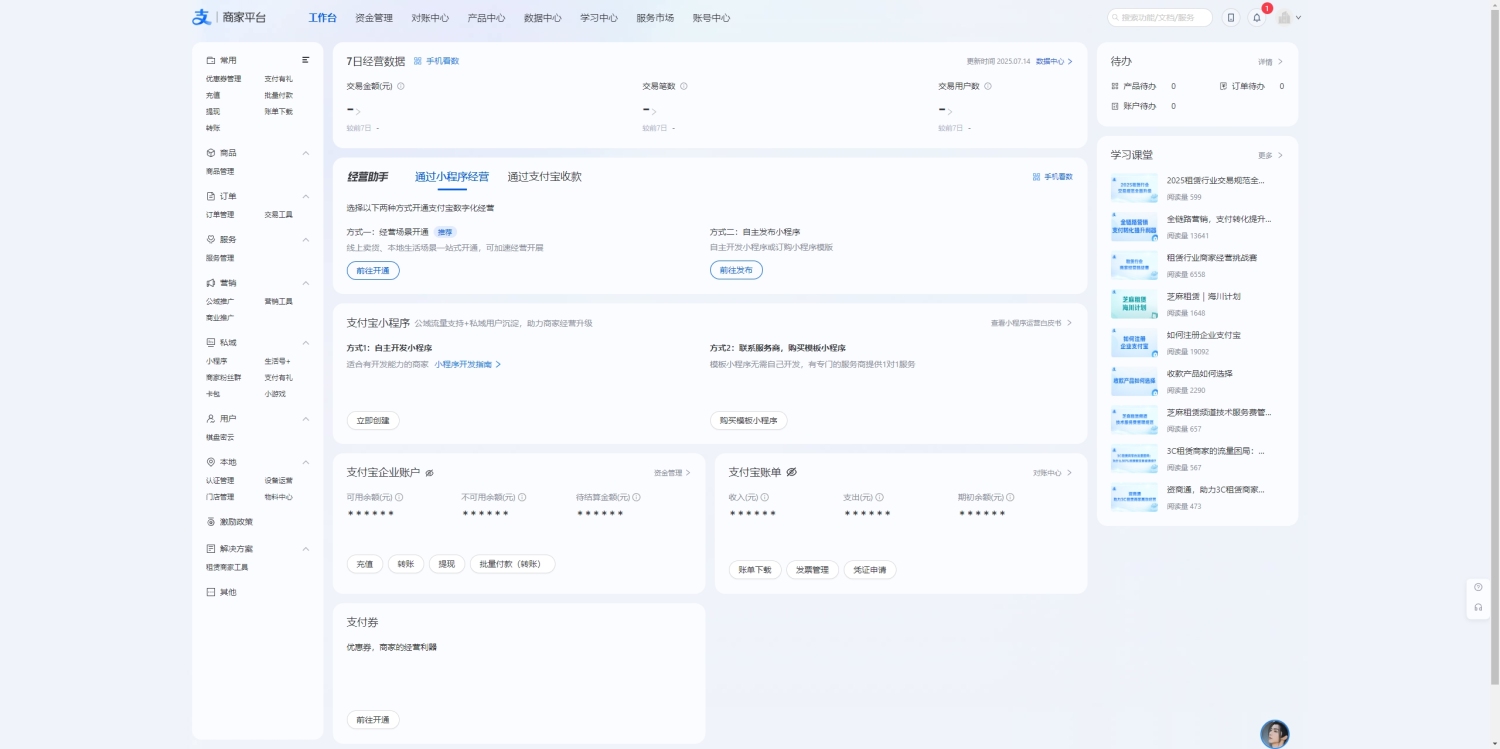
Task: Click the 提现 button in 支付宝企业账户
Action: 447,564
